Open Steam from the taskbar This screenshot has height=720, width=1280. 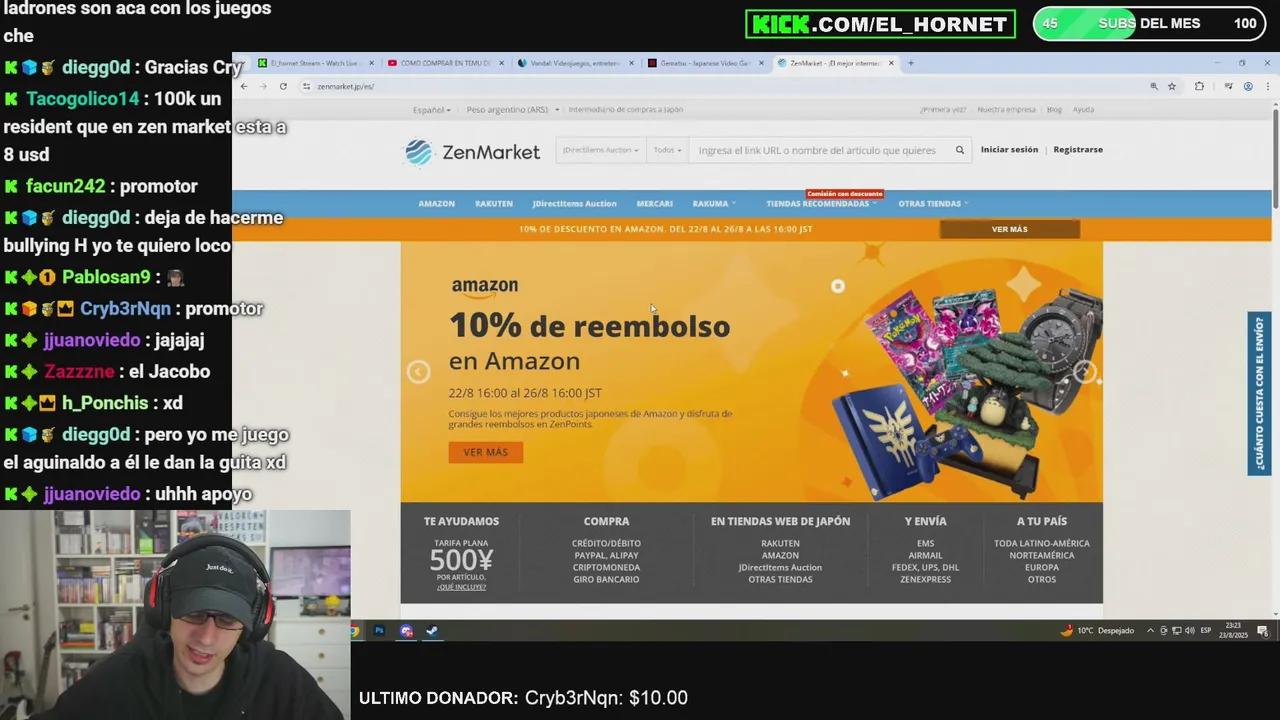click(432, 631)
